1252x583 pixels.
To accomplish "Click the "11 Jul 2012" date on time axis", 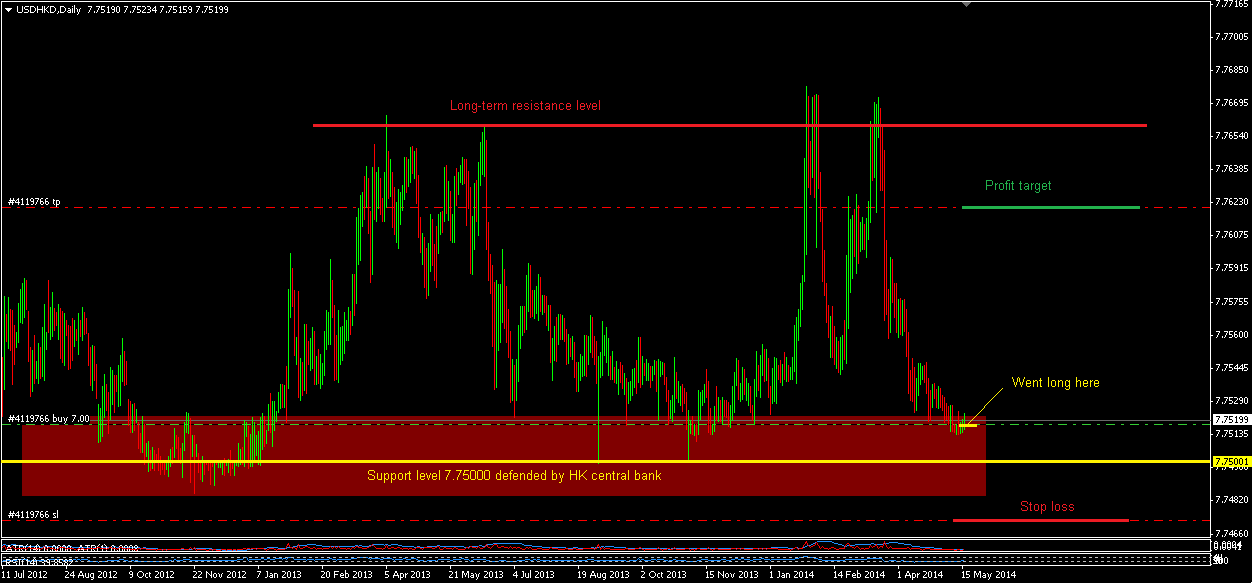I will point(25,575).
